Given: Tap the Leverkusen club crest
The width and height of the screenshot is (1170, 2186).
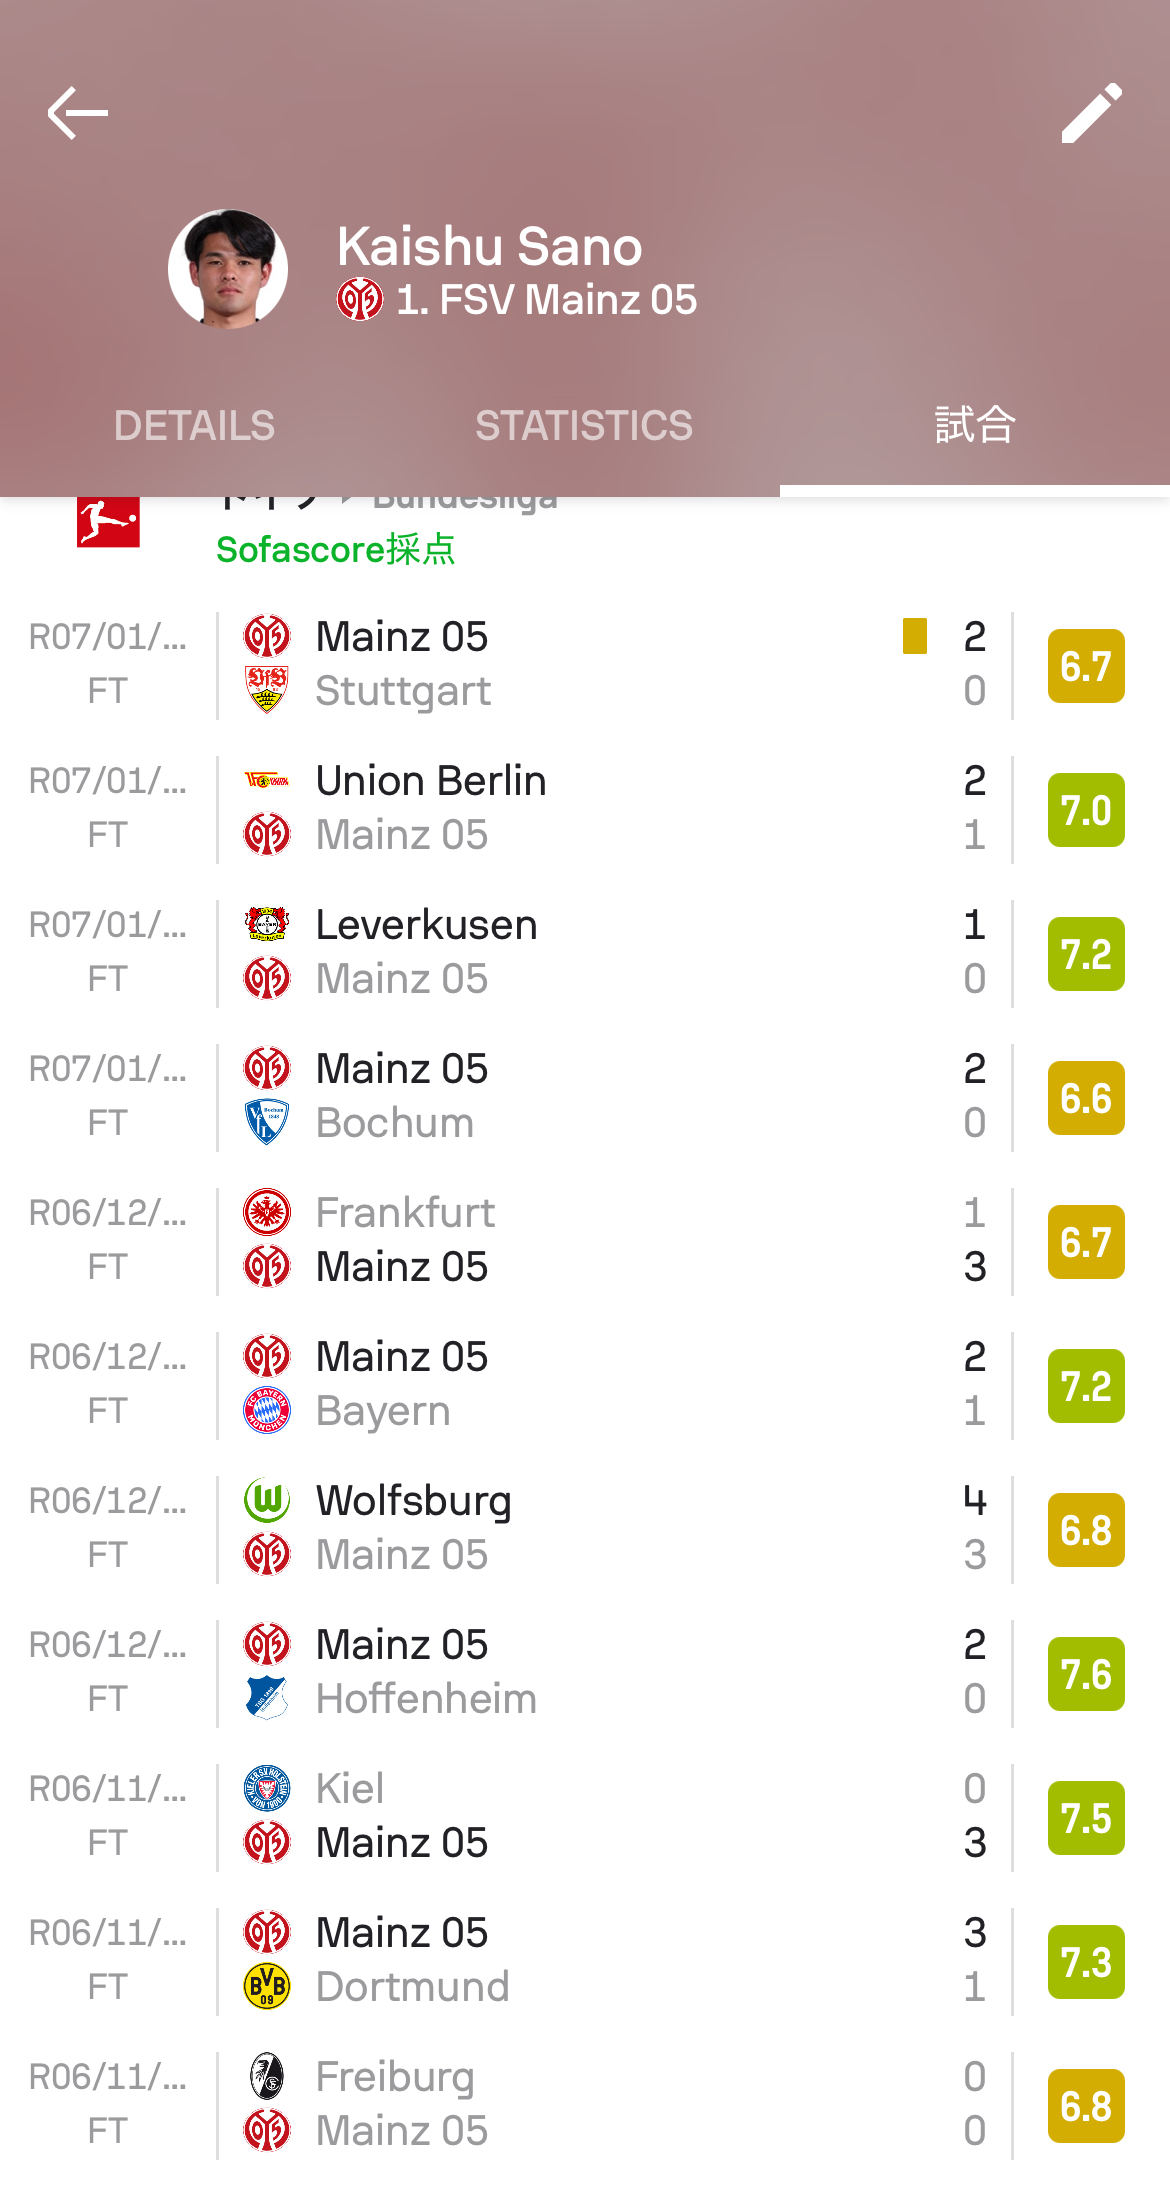Looking at the screenshot, I should tap(267, 924).
